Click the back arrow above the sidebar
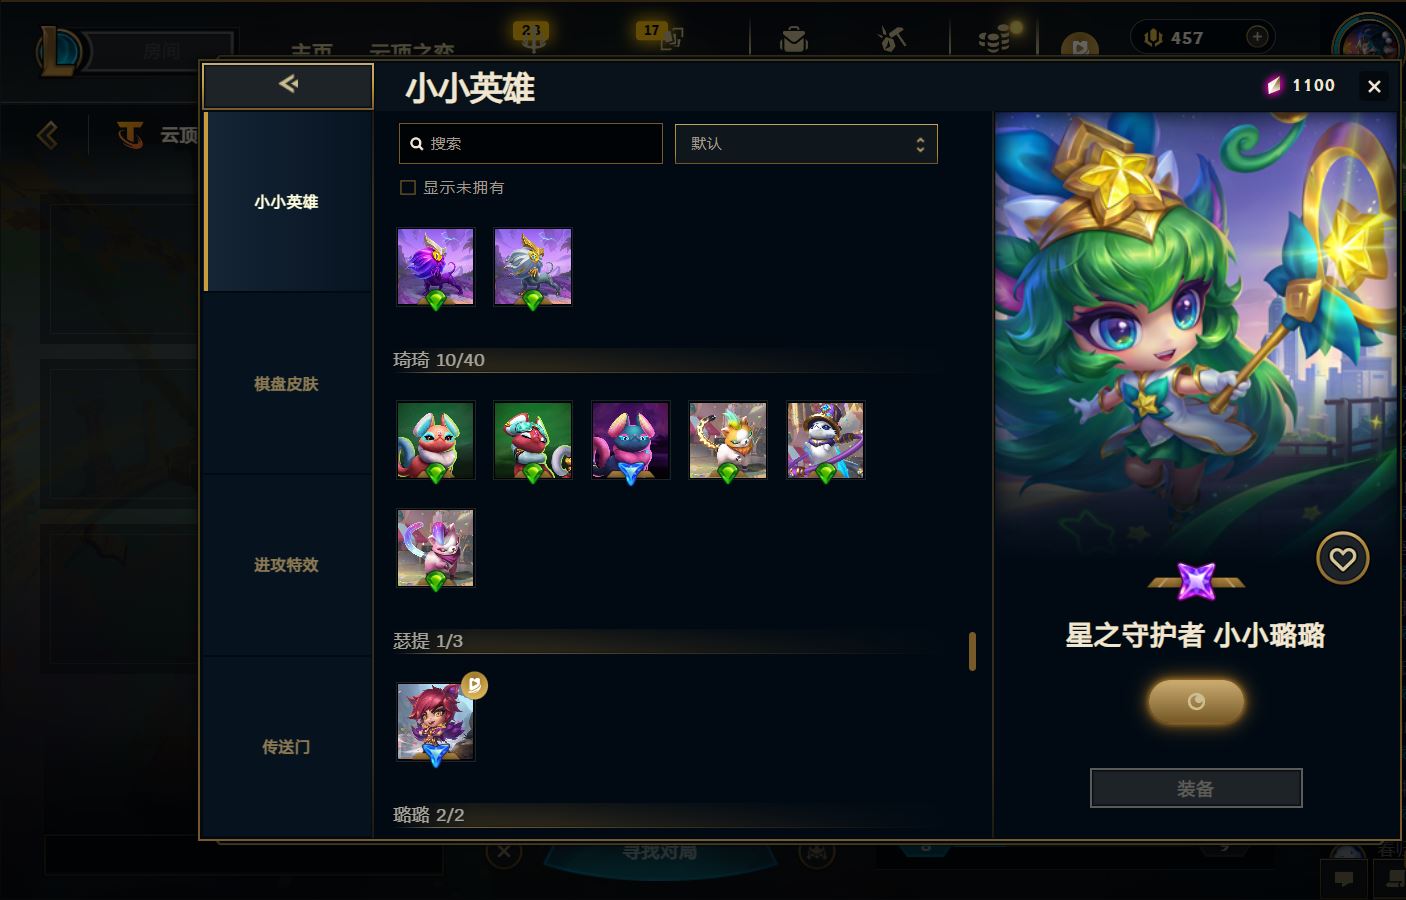Viewport: 1406px width, 900px height. [288, 85]
